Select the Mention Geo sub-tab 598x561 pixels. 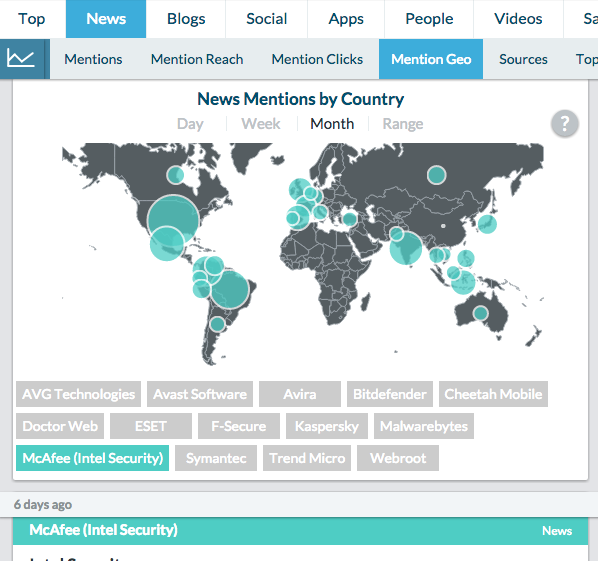point(431,59)
